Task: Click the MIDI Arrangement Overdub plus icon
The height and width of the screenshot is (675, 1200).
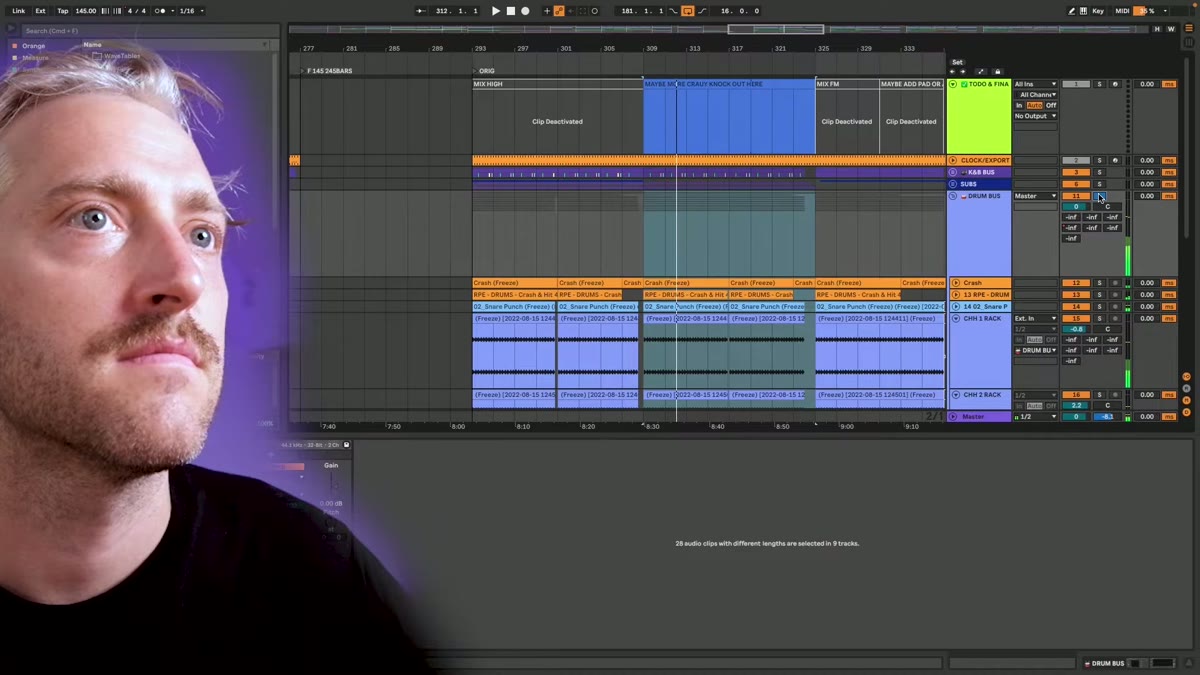Action: pos(547,11)
